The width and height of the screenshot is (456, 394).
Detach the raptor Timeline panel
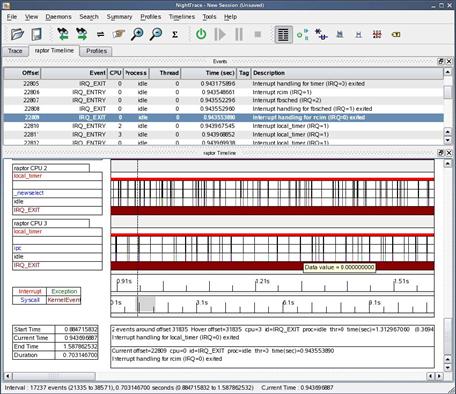coord(441,153)
